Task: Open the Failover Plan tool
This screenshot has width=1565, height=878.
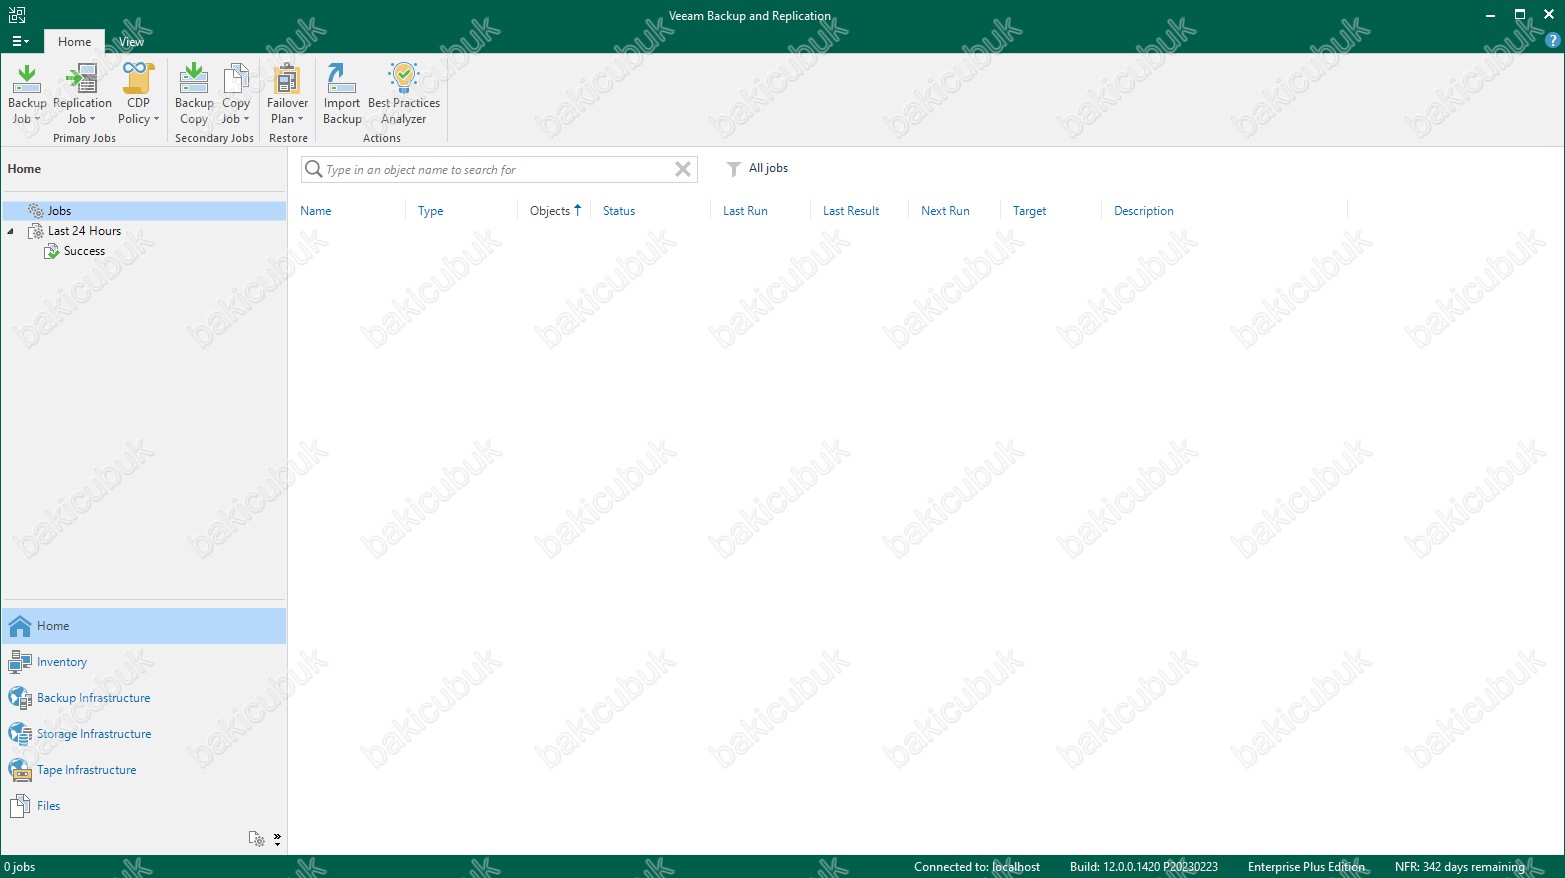Action: (287, 93)
